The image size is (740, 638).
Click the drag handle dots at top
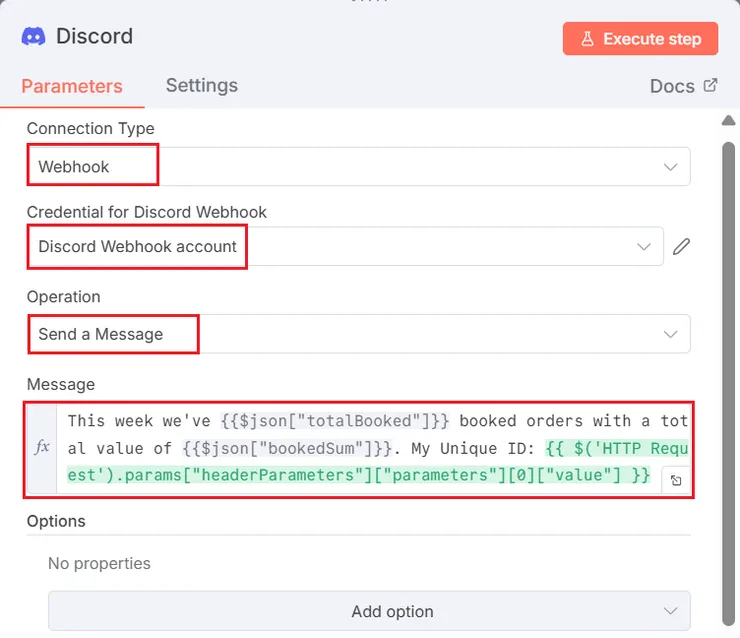pos(370,3)
